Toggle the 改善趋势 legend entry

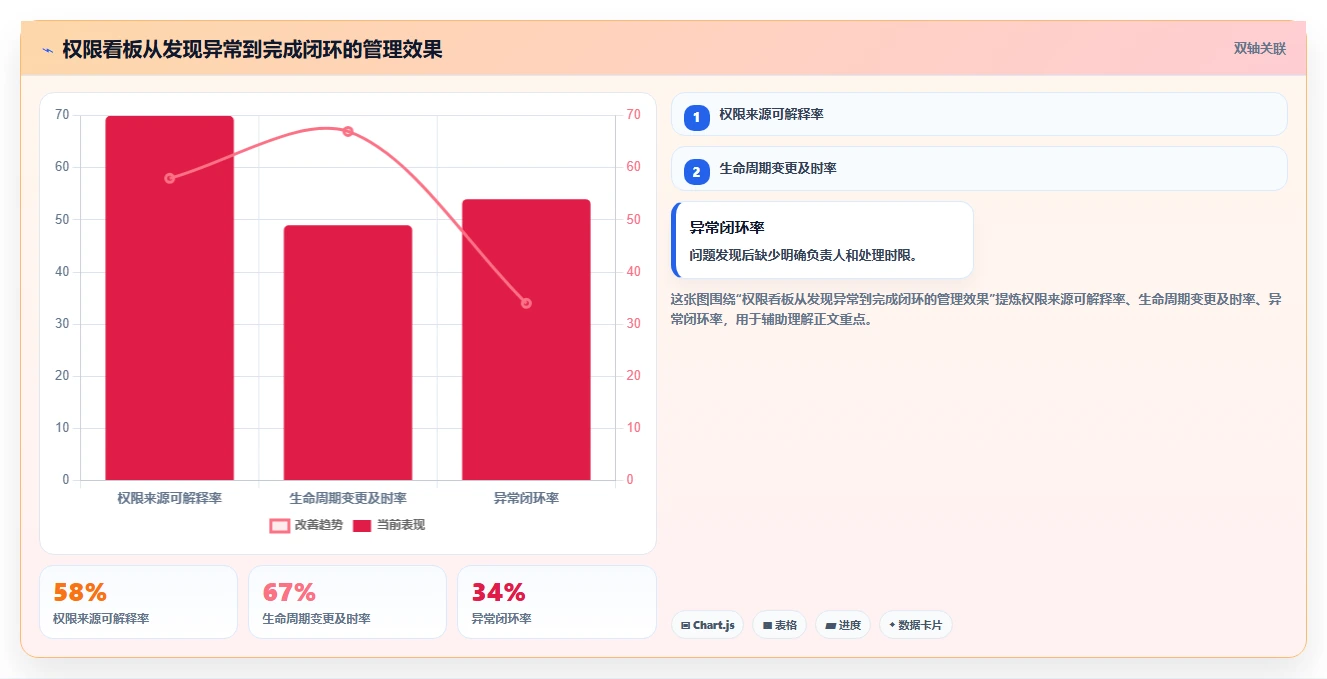coord(306,525)
